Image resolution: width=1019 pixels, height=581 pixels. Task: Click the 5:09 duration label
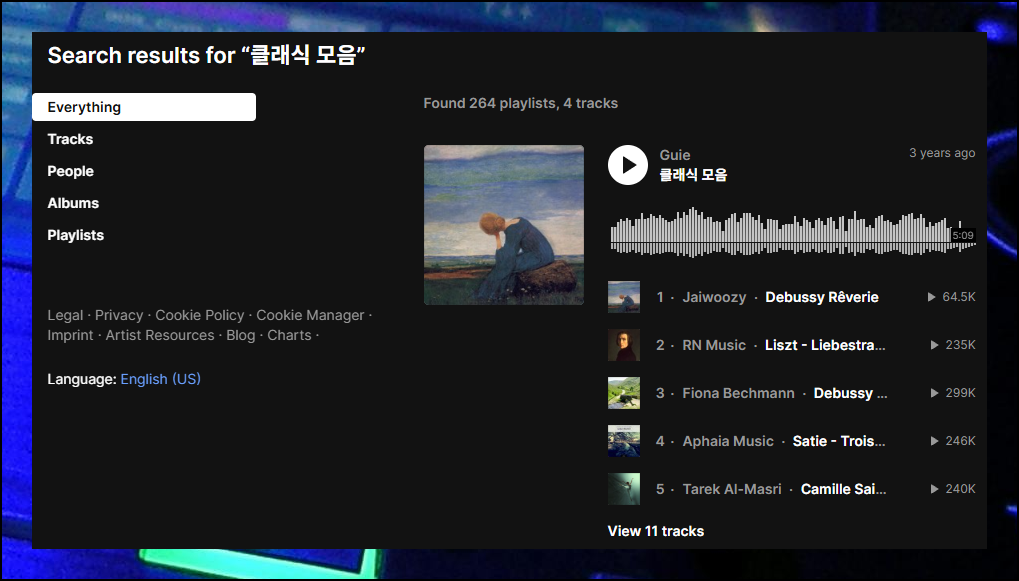pos(963,235)
